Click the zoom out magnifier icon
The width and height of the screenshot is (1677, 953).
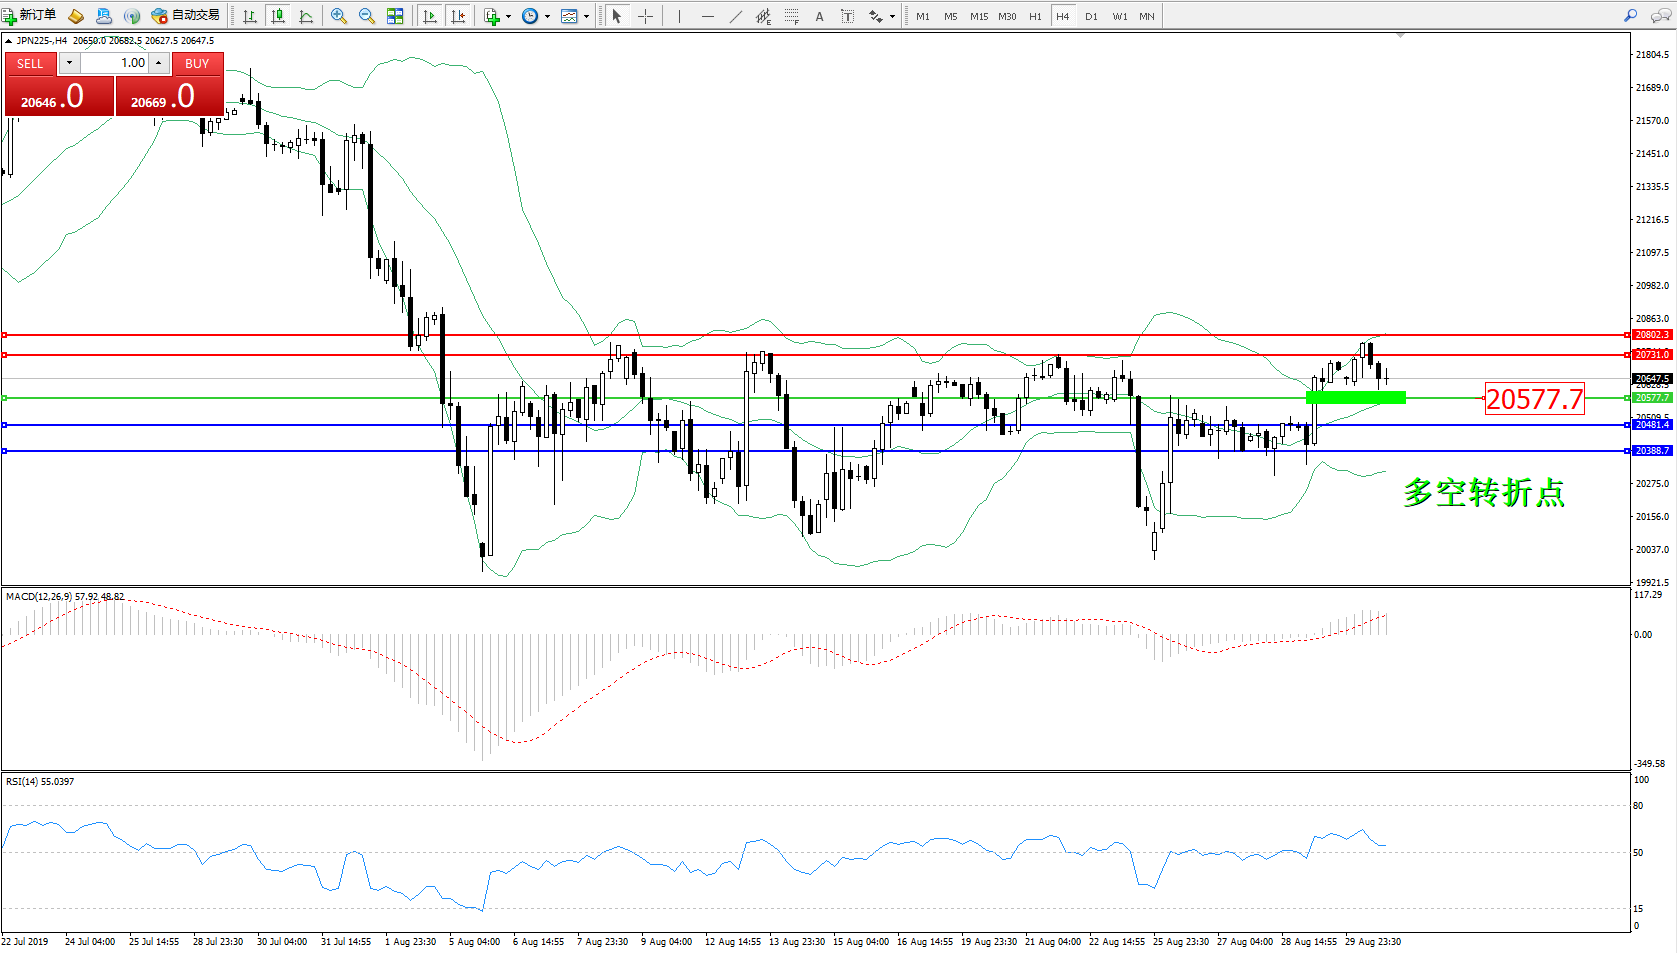coord(367,16)
